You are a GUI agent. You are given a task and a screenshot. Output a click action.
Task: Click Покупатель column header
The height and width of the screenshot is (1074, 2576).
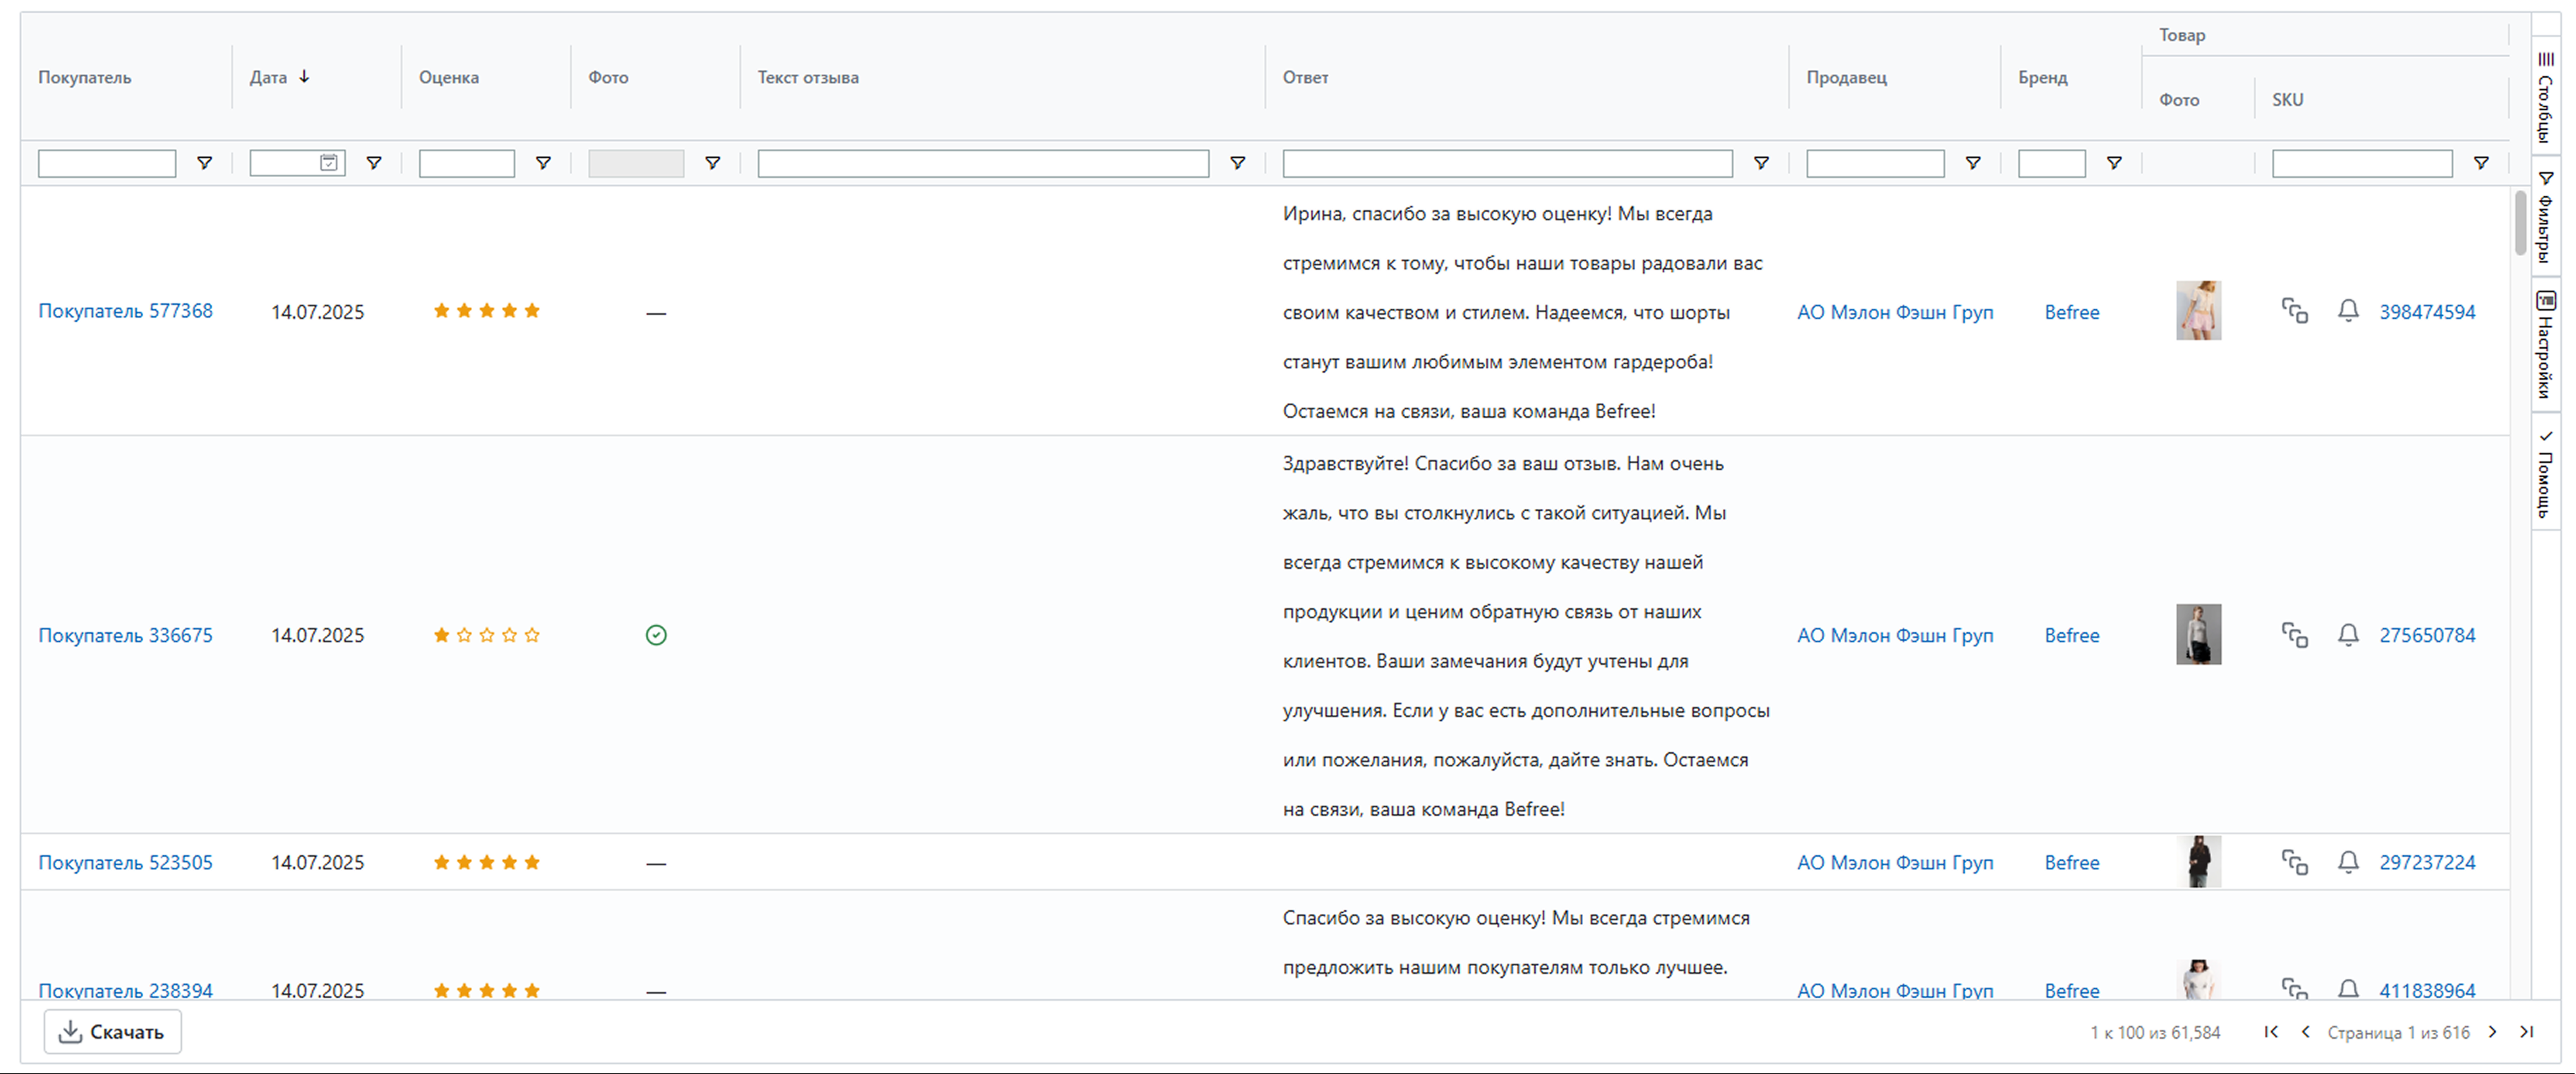[x=84, y=77]
